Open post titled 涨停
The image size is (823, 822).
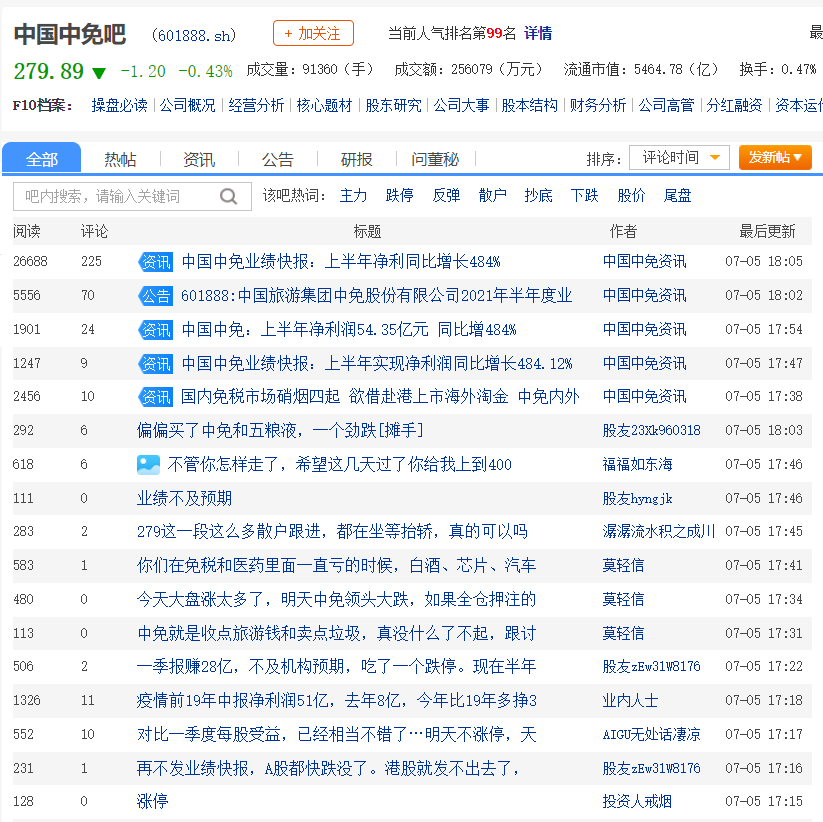[152, 802]
